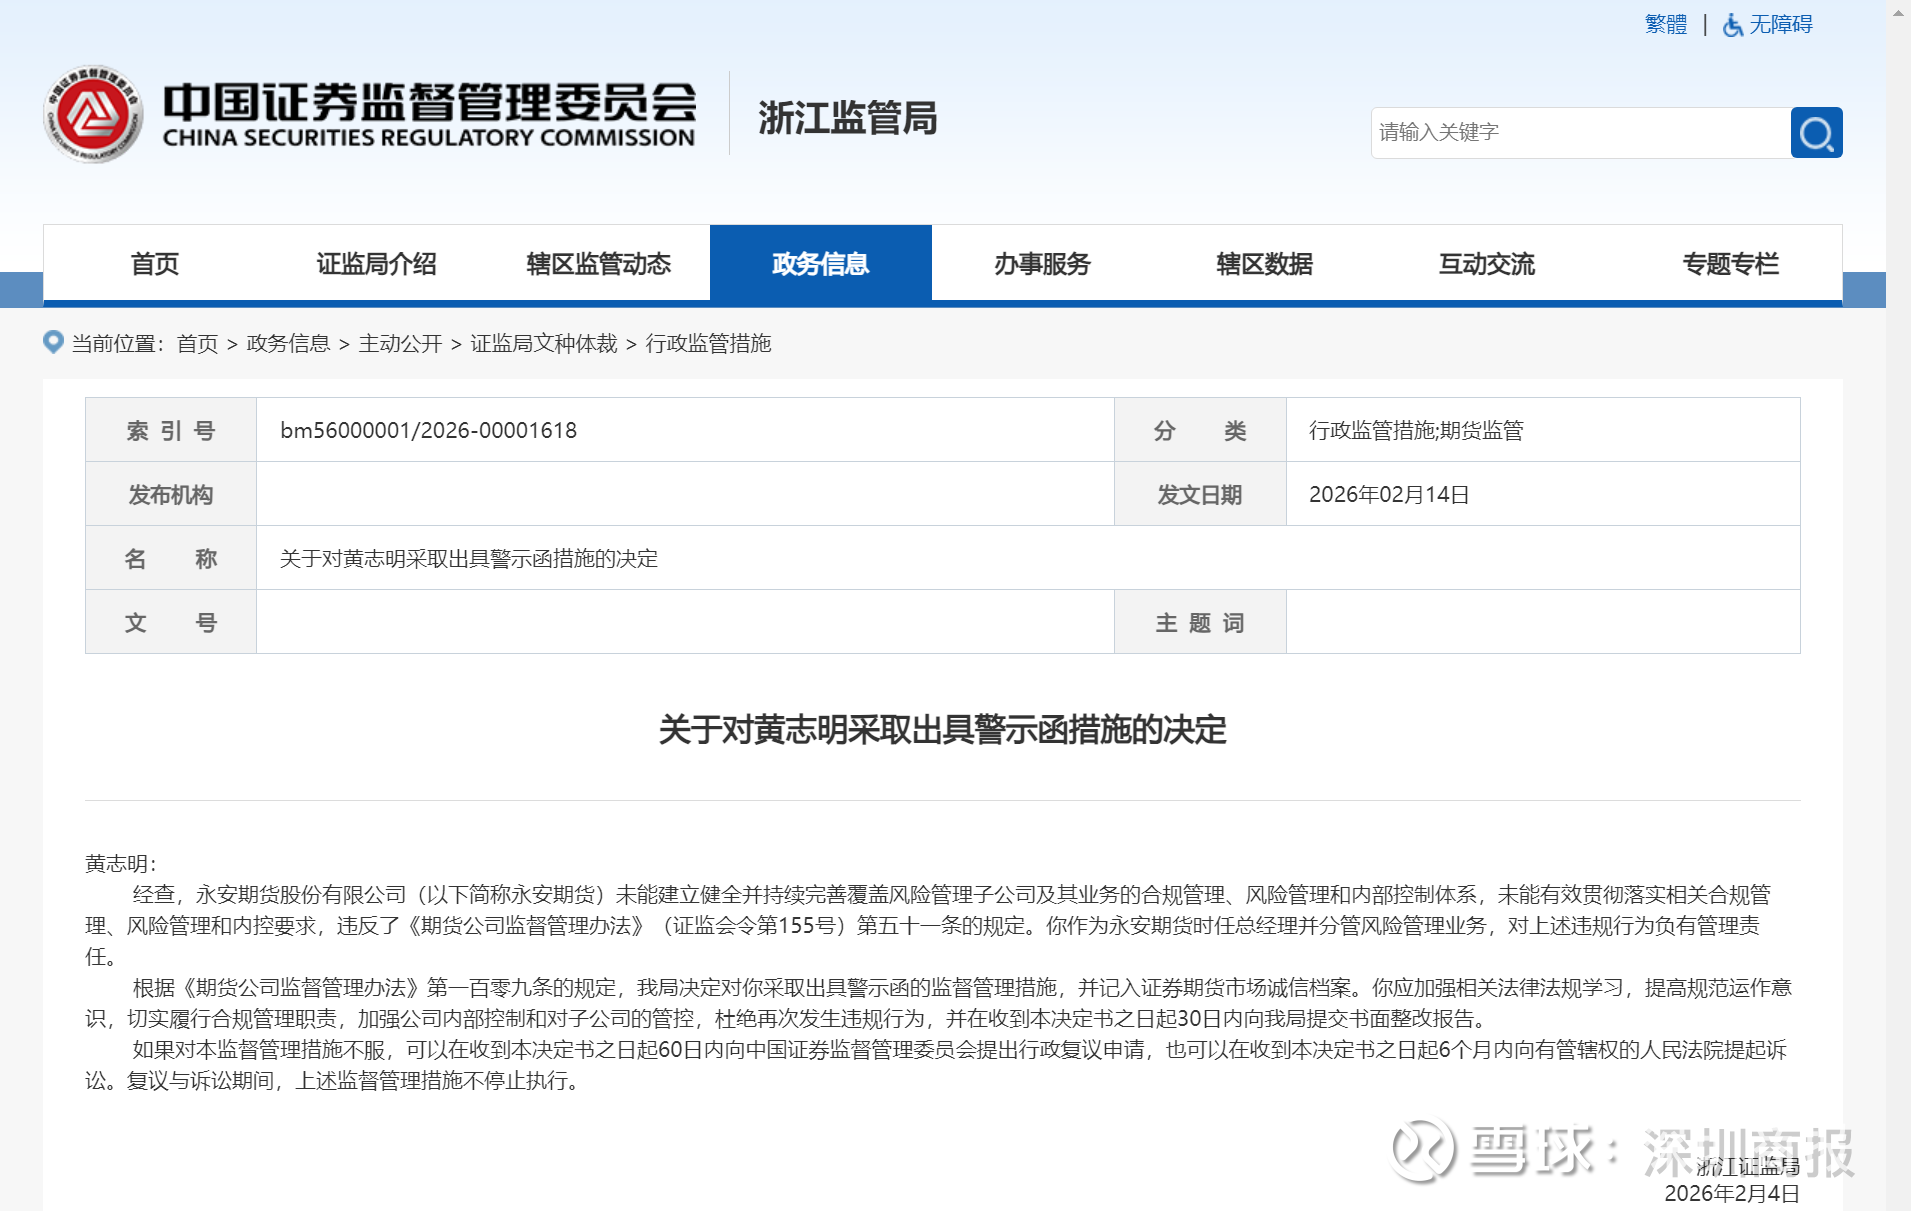Select the active 政务信息 tab
This screenshot has width=1911, height=1211.
(x=820, y=264)
